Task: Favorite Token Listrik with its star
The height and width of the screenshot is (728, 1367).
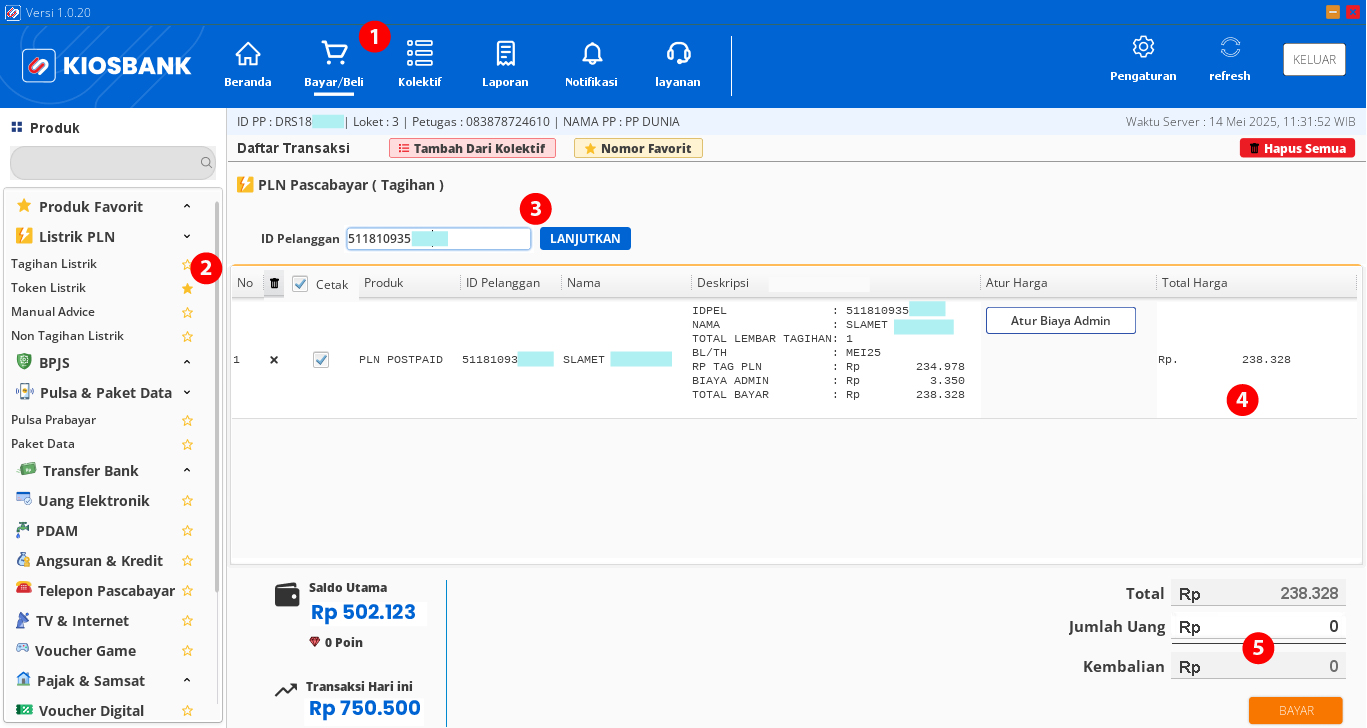Action: pos(187,288)
